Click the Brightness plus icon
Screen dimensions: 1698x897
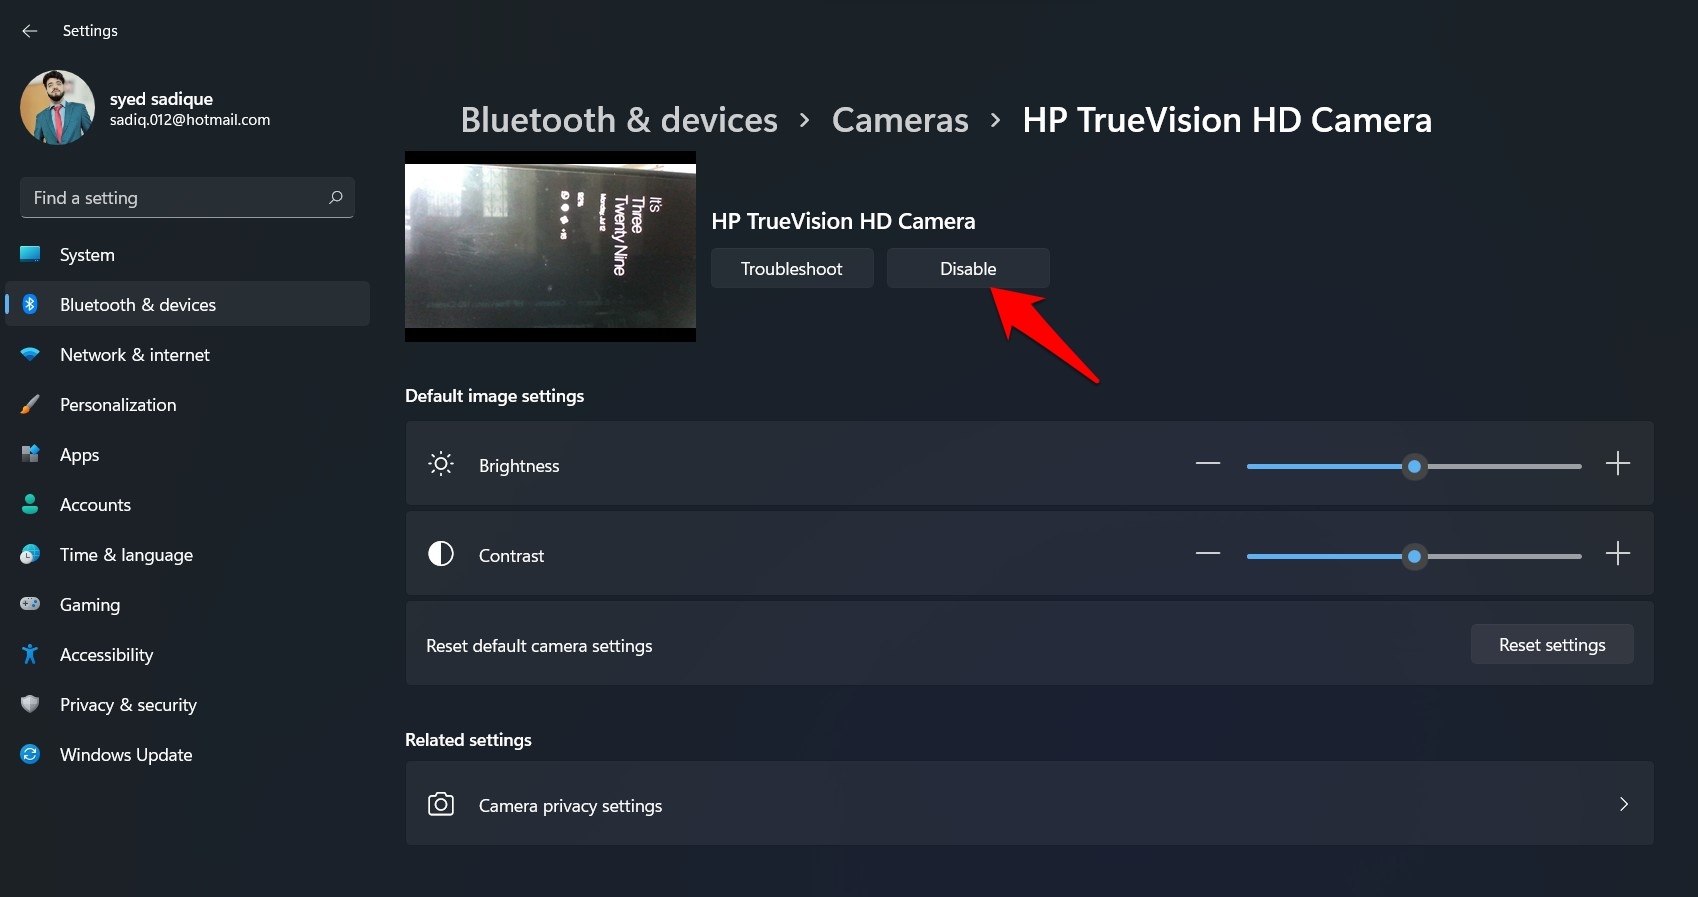coord(1617,464)
